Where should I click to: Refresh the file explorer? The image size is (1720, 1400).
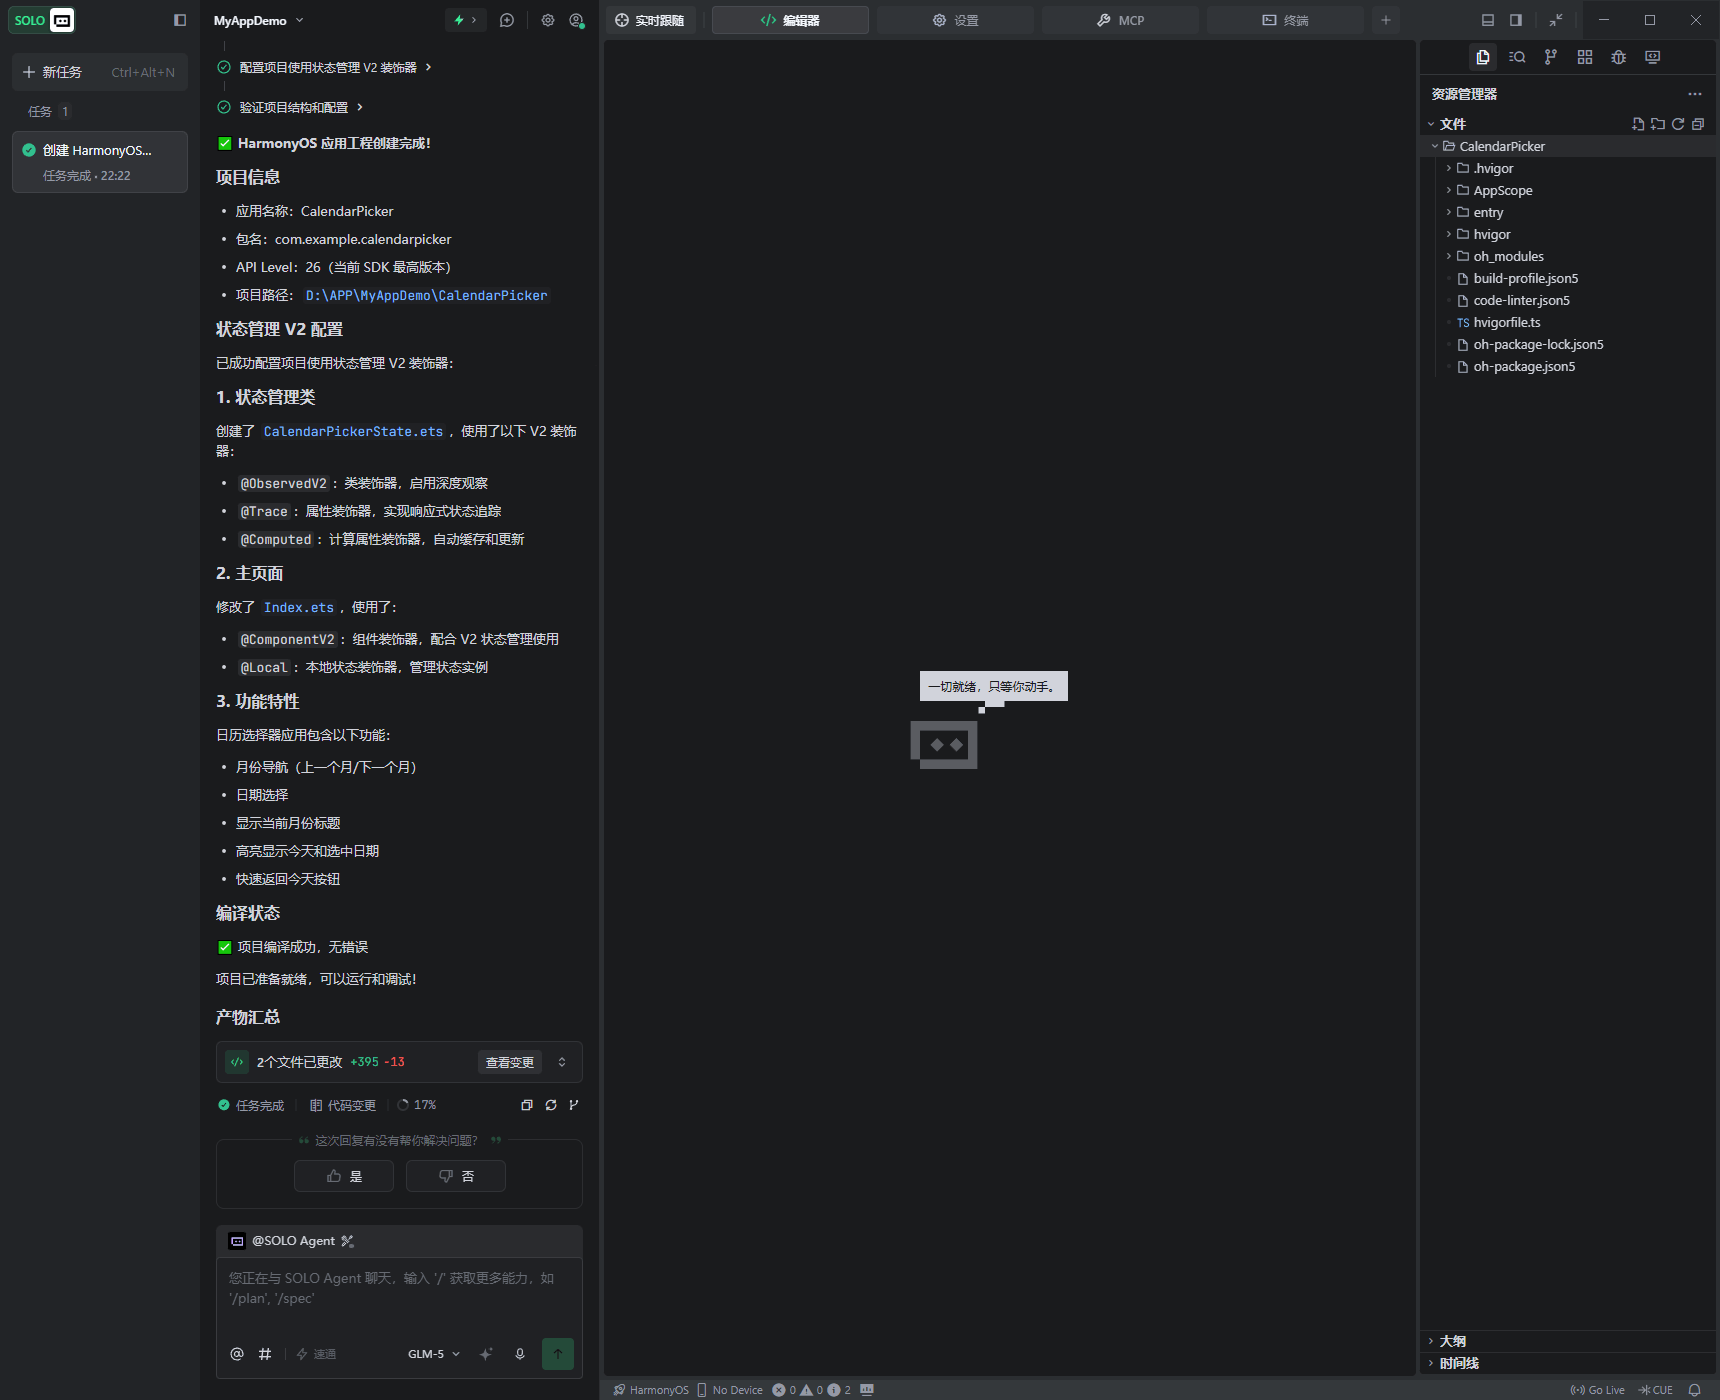(1678, 124)
